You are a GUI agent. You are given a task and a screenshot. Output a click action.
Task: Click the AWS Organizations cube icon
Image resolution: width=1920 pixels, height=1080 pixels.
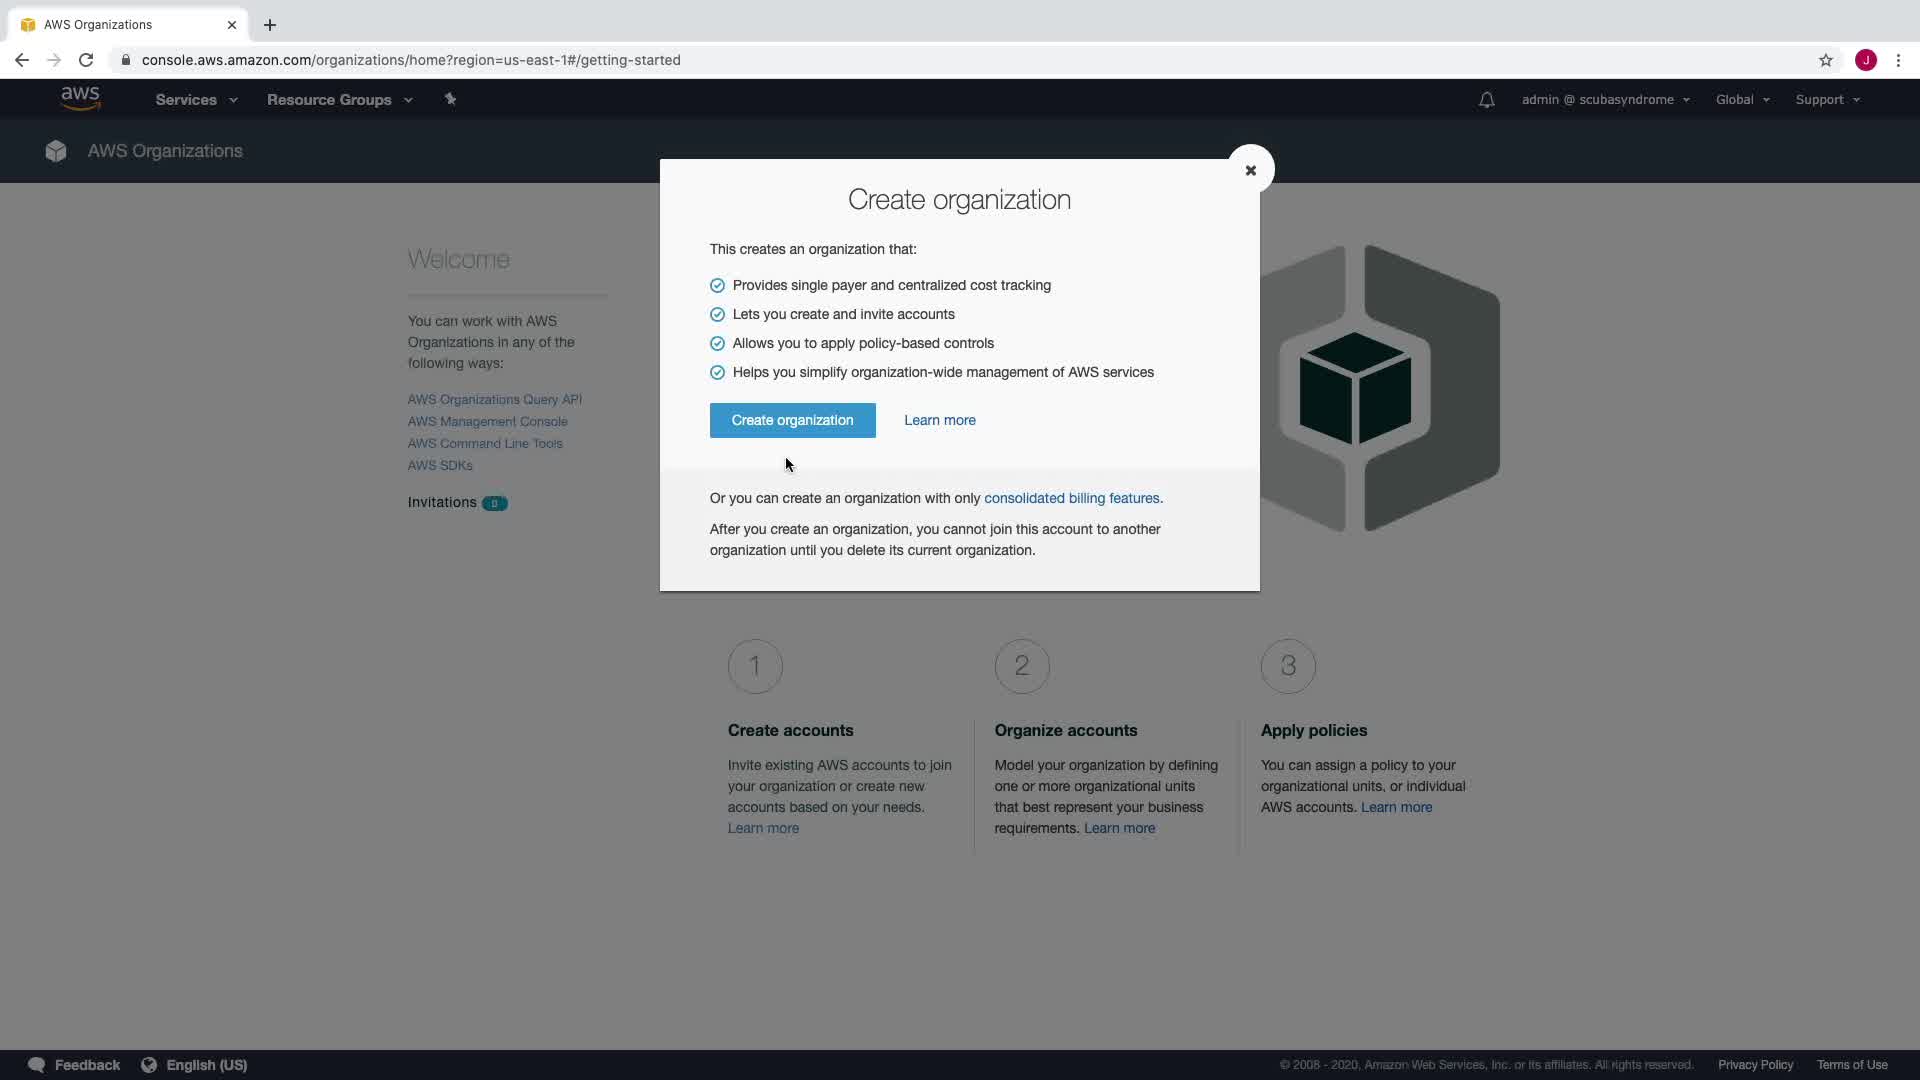[56, 151]
